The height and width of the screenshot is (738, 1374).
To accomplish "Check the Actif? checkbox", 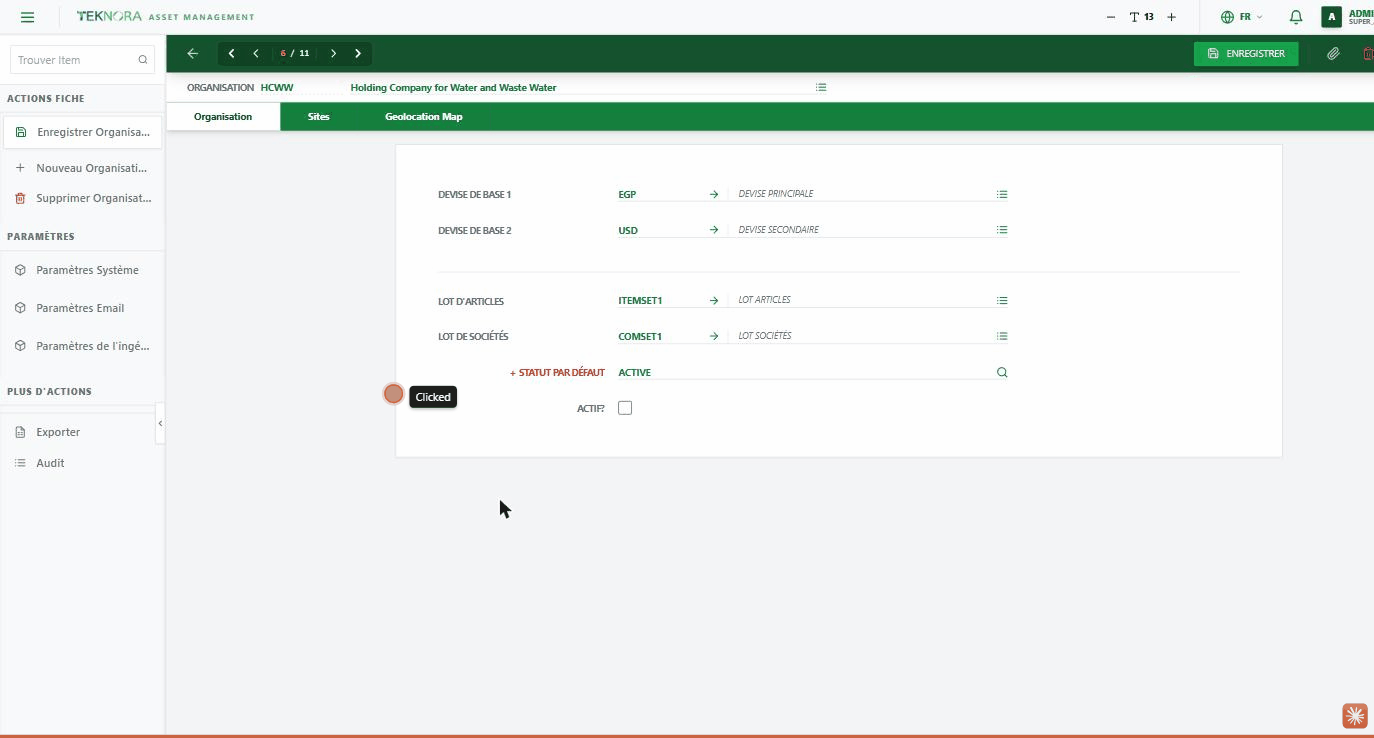I will coord(625,408).
